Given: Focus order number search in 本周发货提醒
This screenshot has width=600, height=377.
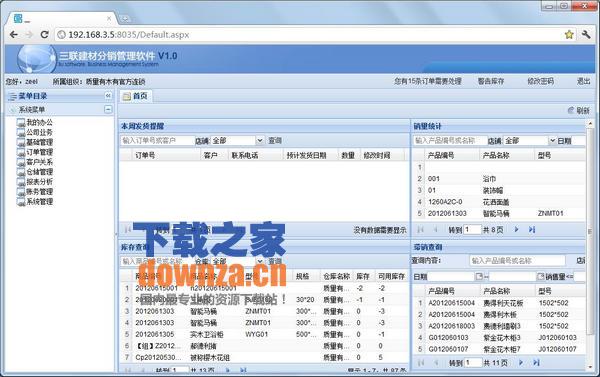Looking at the screenshot, I should click(157, 141).
